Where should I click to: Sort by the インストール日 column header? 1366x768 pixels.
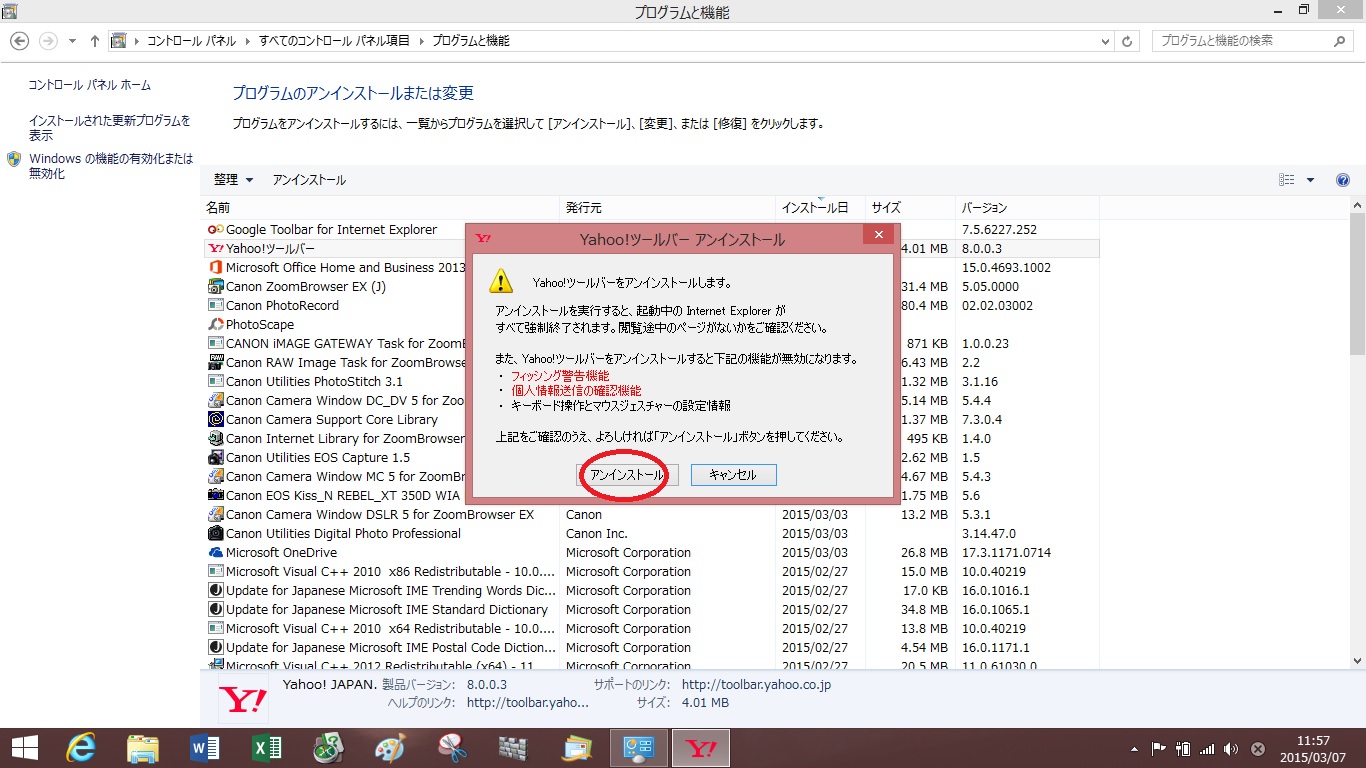pyautogui.click(x=820, y=208)
